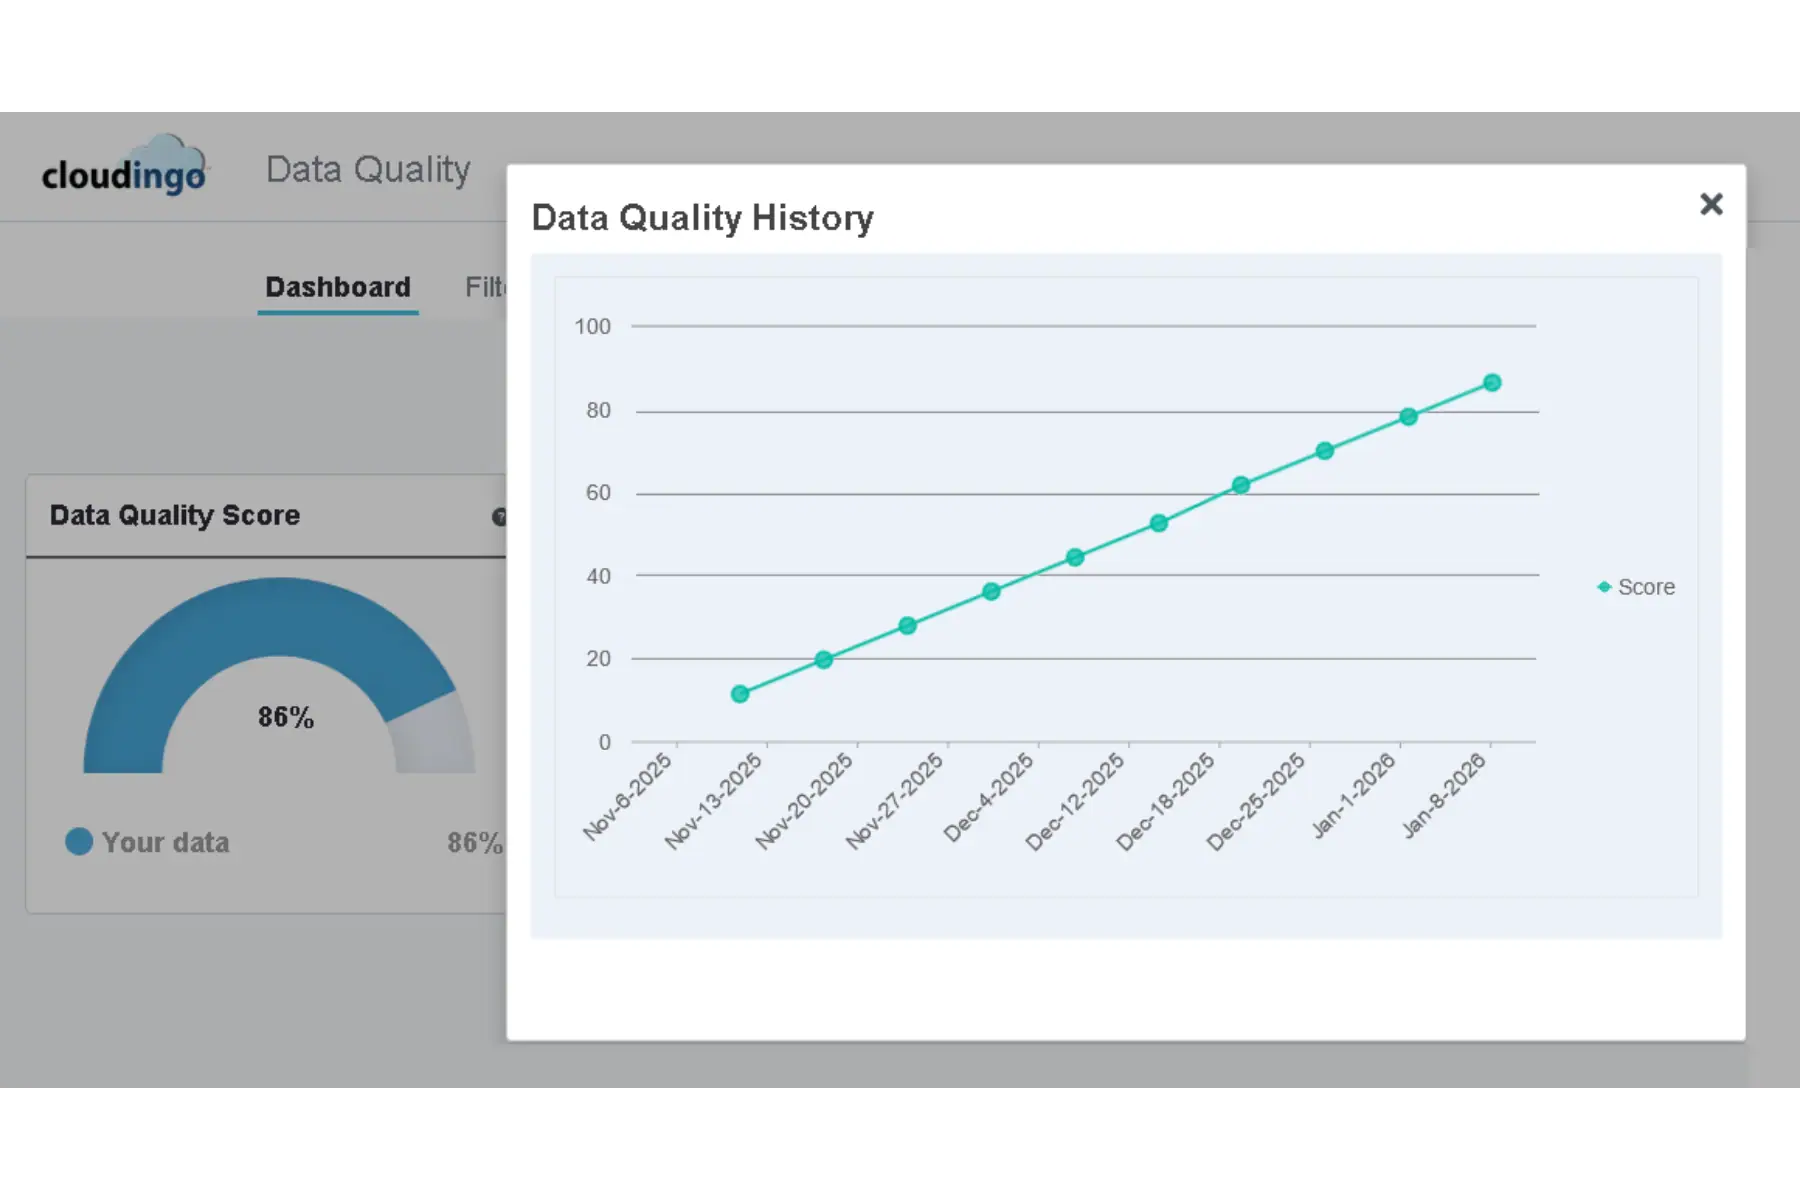The width and height of the screenshot is (1800, 1200).
Task: Click the help icon beside Data Quality Score
Action: coord(499,517)
